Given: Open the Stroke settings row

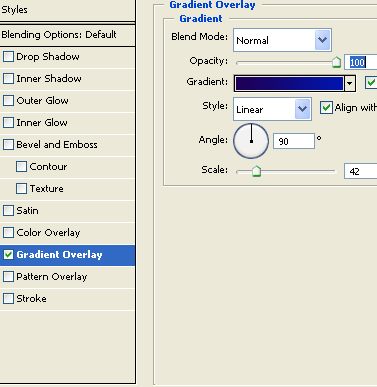Looking at the screenshot, I should click(67, 299).
